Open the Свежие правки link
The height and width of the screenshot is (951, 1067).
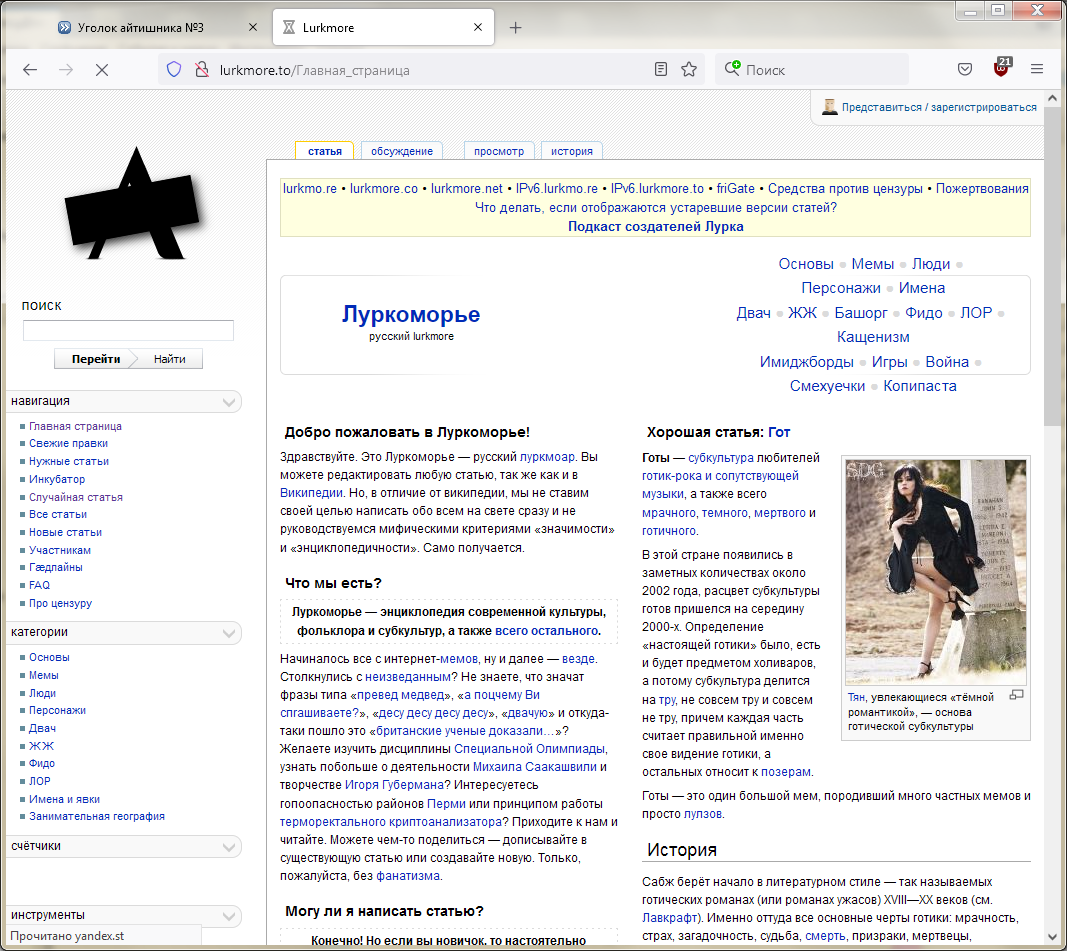click(68, 444)
